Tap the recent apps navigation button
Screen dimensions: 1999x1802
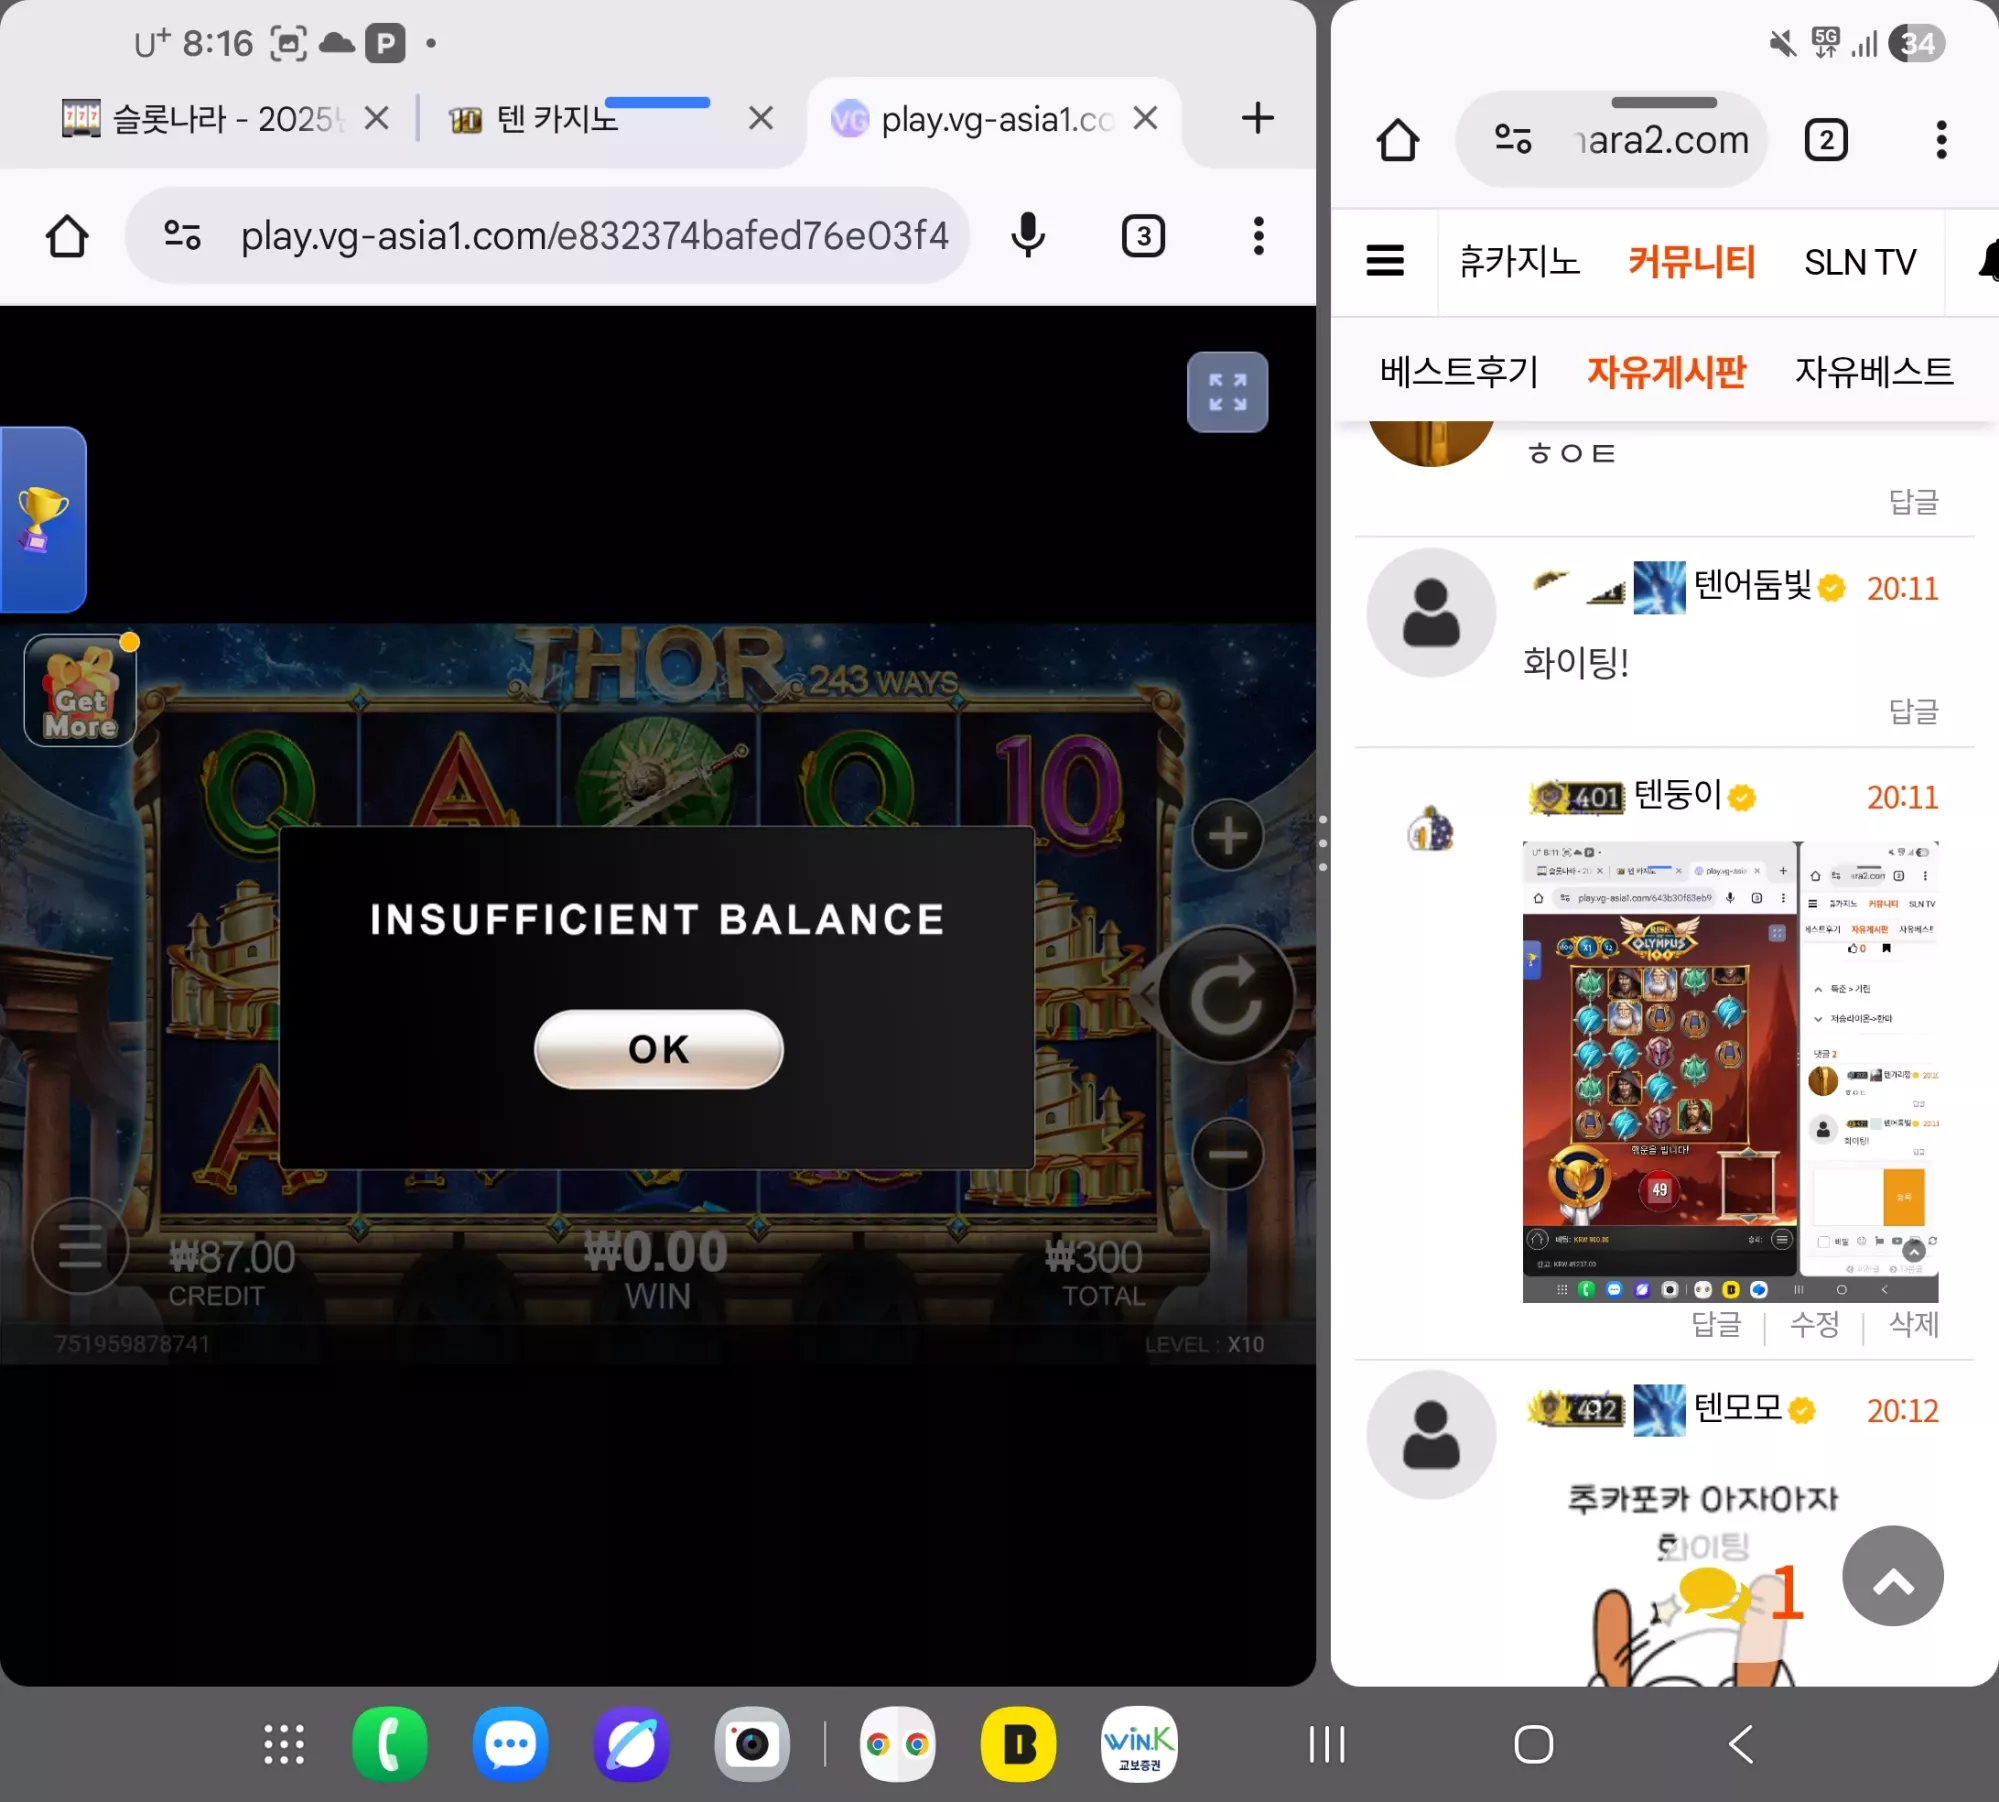pos(1327,1744)
